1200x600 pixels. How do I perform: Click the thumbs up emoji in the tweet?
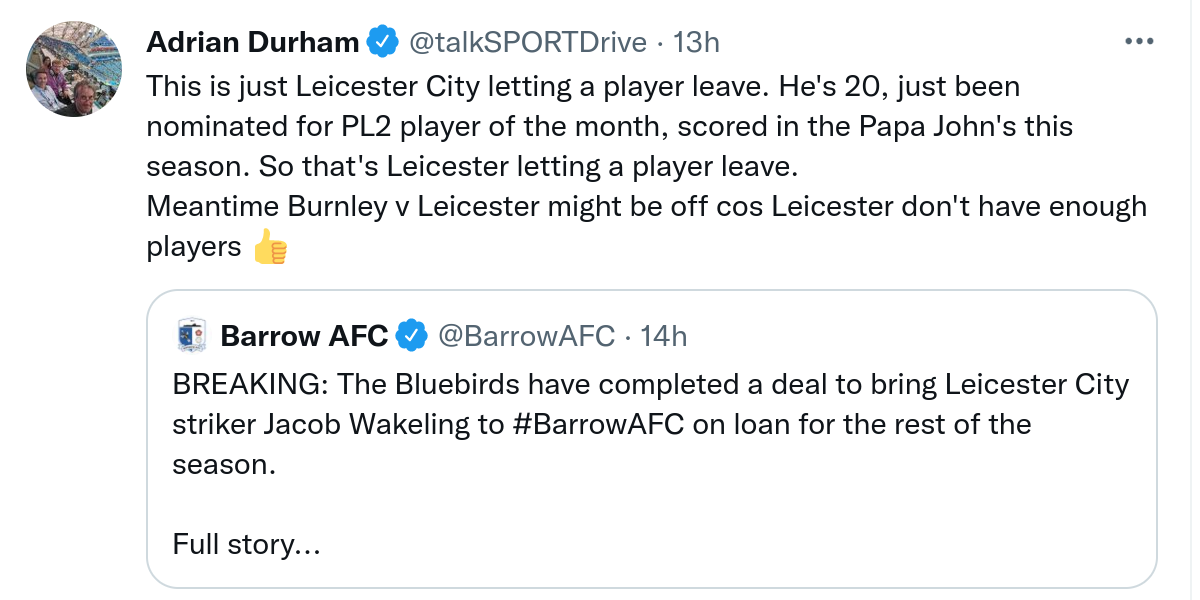(x=270, y=247)
